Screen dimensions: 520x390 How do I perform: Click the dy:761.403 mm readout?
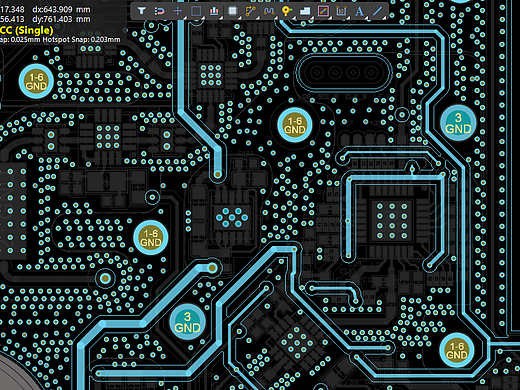click(61, 19)
